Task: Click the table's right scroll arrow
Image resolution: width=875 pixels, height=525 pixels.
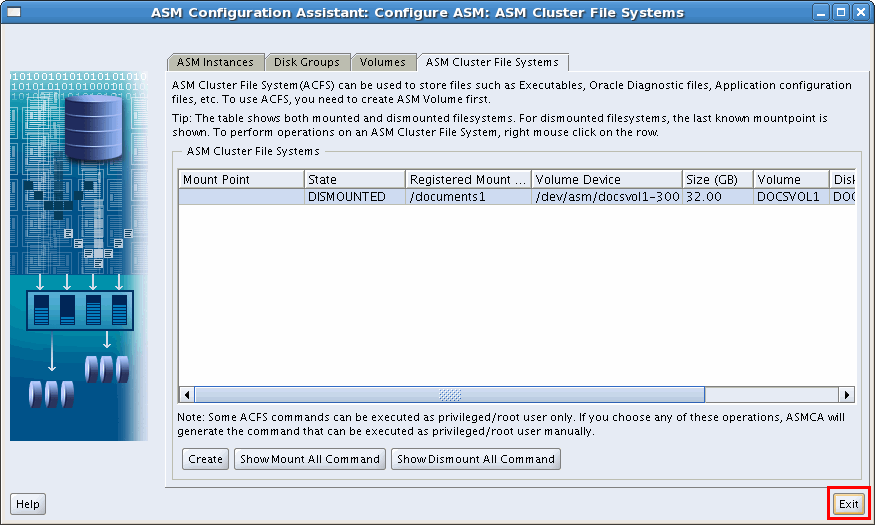Action: point(847,394)
